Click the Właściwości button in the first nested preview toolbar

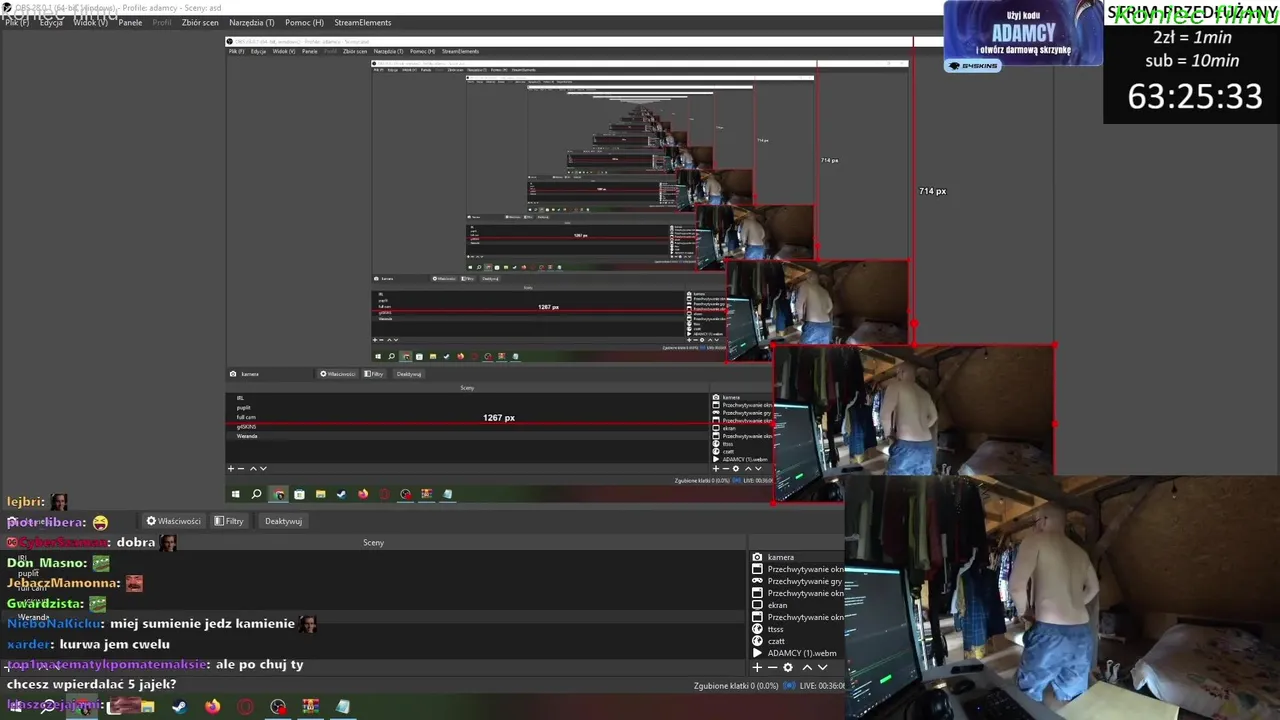pos(337,374)
